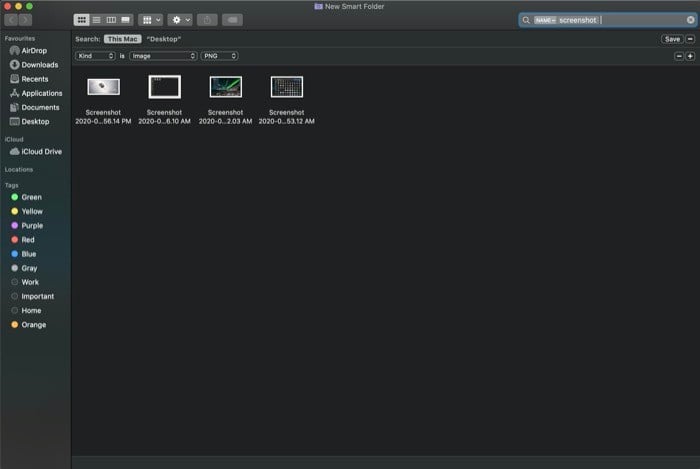Screen dimensions: 700x469
Task: Click the Name token in search field
Action: coord(545,20)
